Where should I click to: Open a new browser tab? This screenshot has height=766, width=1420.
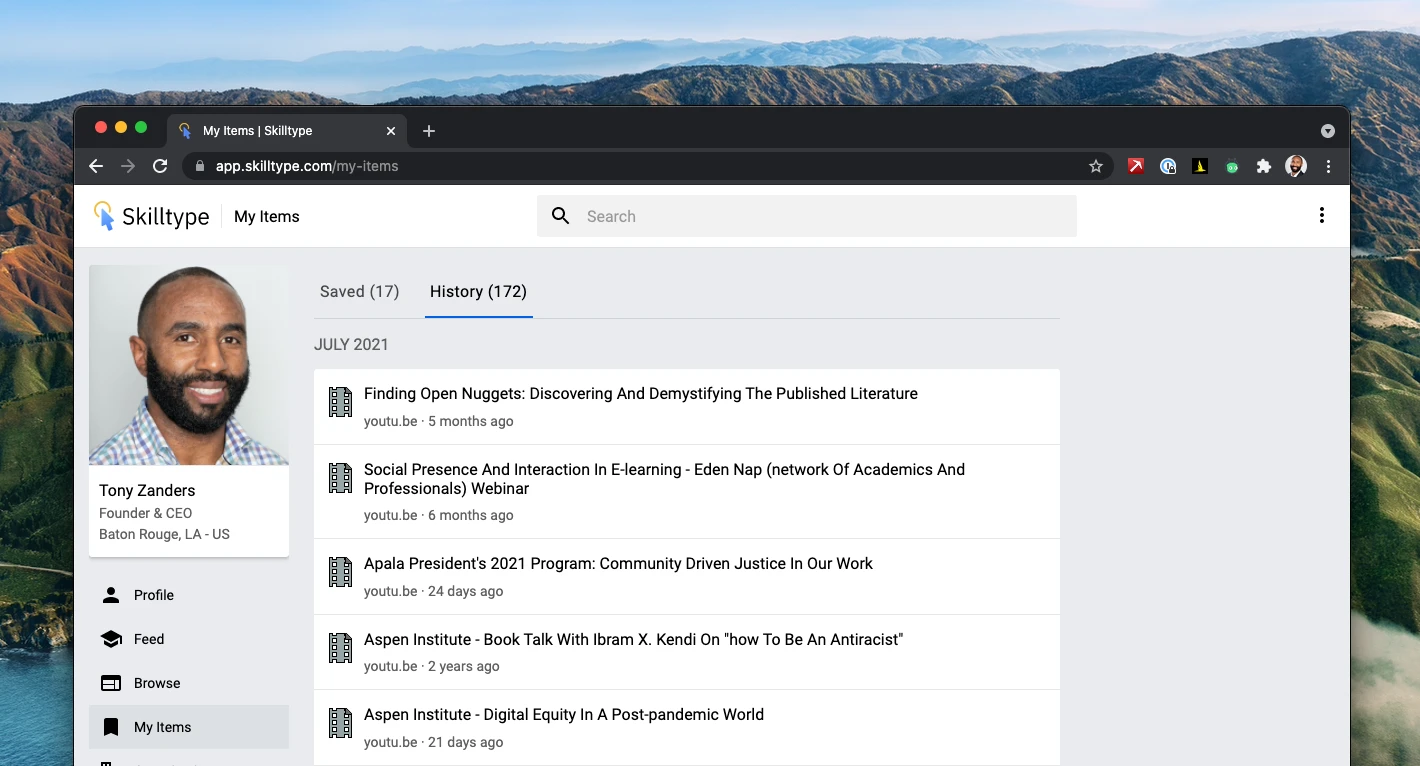(x=429, y=131)
